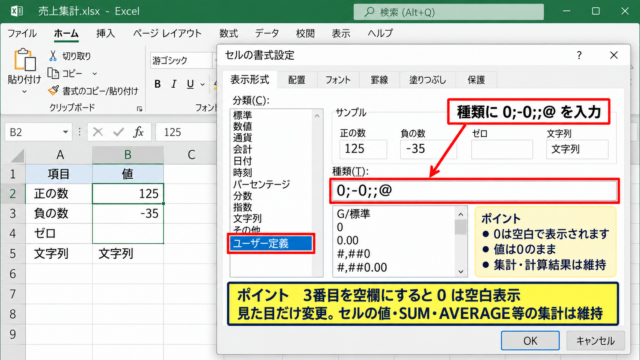The width and height of the screenshot is (640, 360).
Task: Select cell A4 labeled ゼロ
Action: 59,233
